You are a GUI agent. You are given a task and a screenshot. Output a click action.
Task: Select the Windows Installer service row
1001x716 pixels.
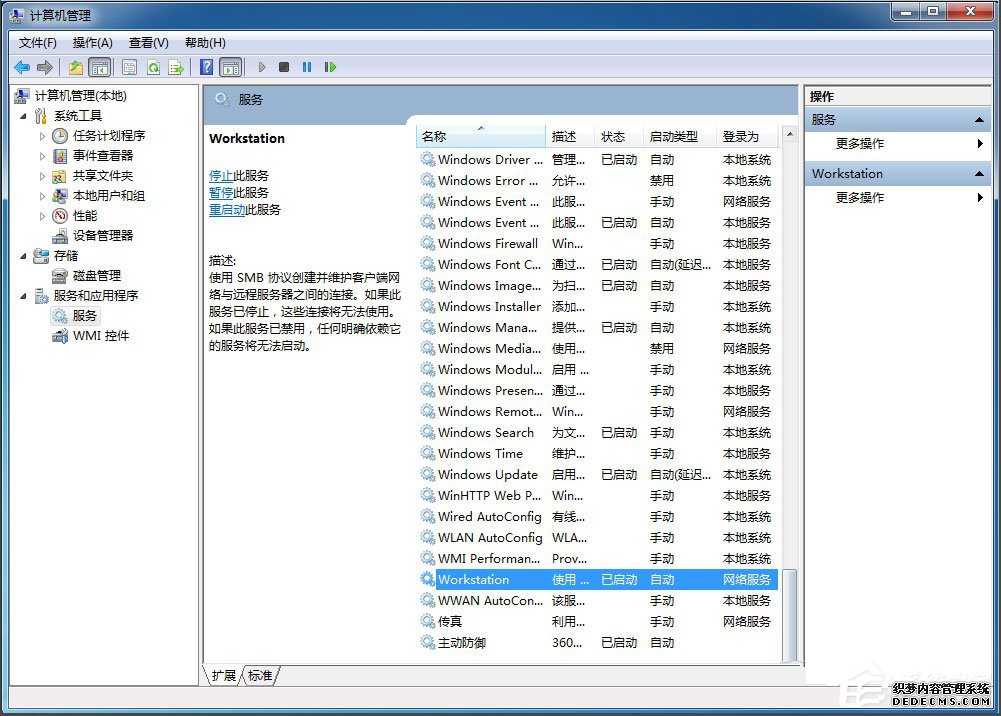point(598,307)
